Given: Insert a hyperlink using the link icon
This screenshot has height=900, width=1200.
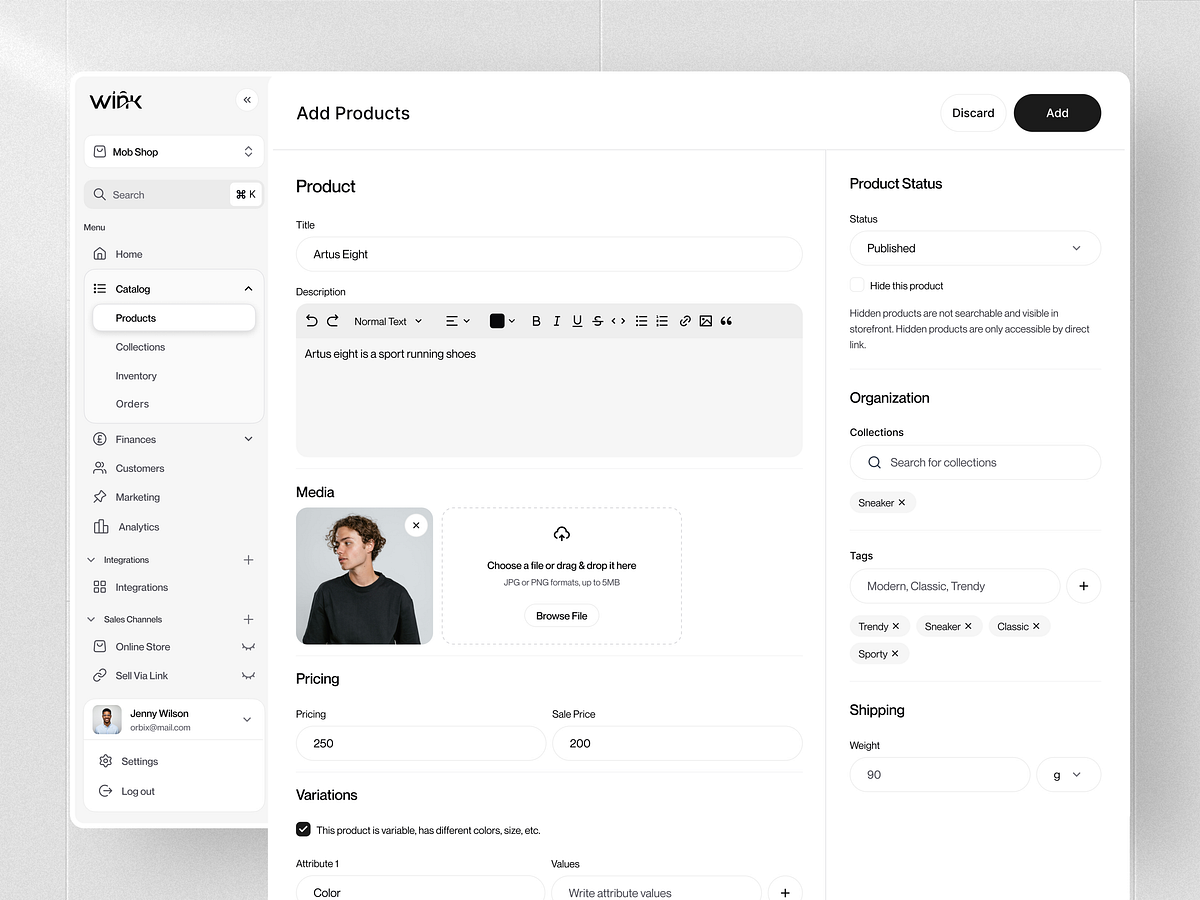Looking at the screenshot, I should point(685,320).
